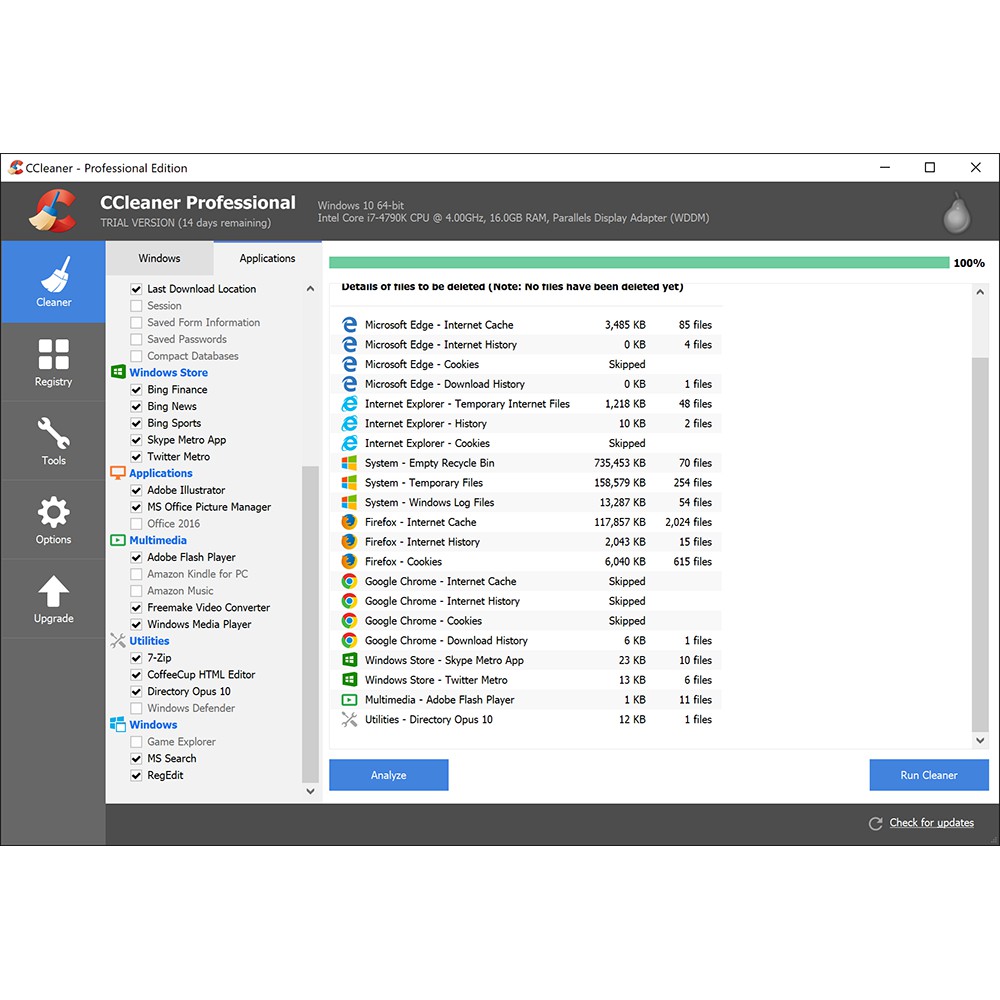
Task: Enable the Office 2016 checkbox
Action: tap(136, 524)
